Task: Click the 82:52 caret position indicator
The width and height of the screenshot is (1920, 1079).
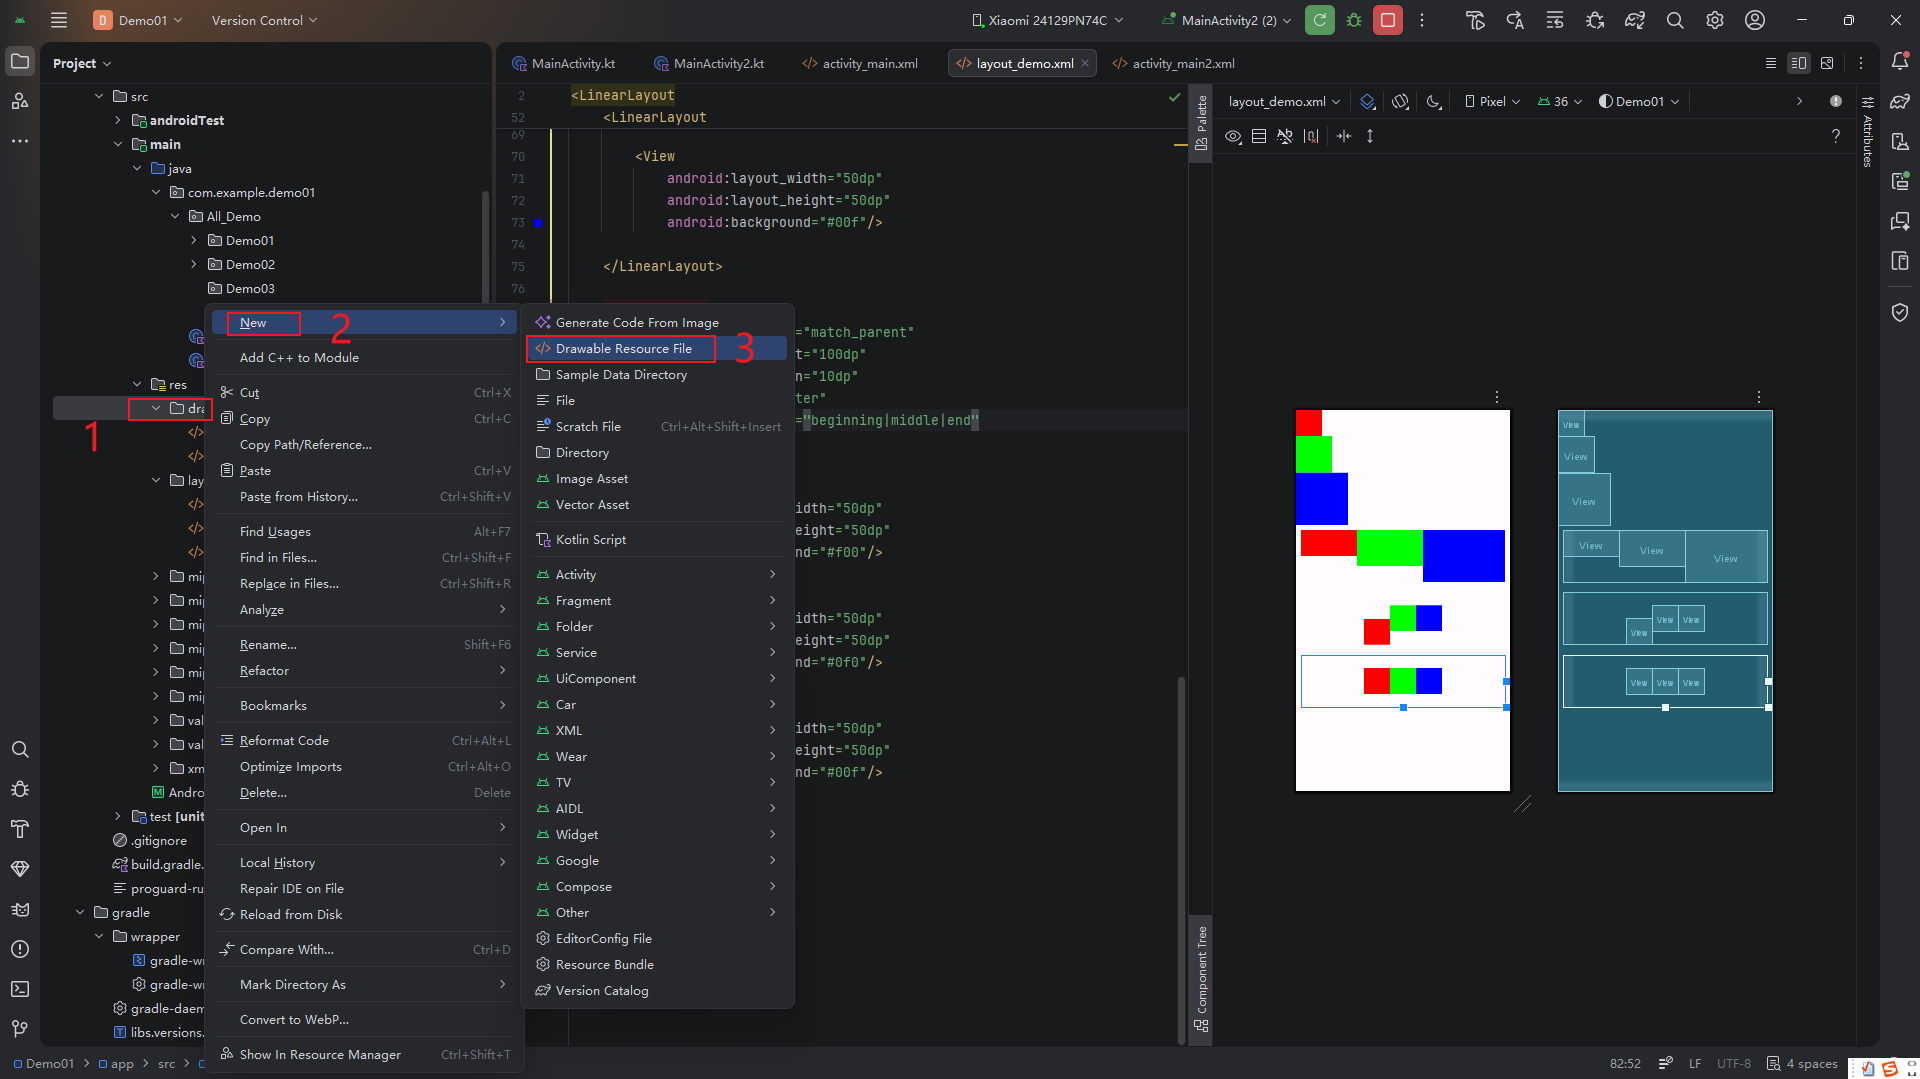Action: [1625, 1063]
